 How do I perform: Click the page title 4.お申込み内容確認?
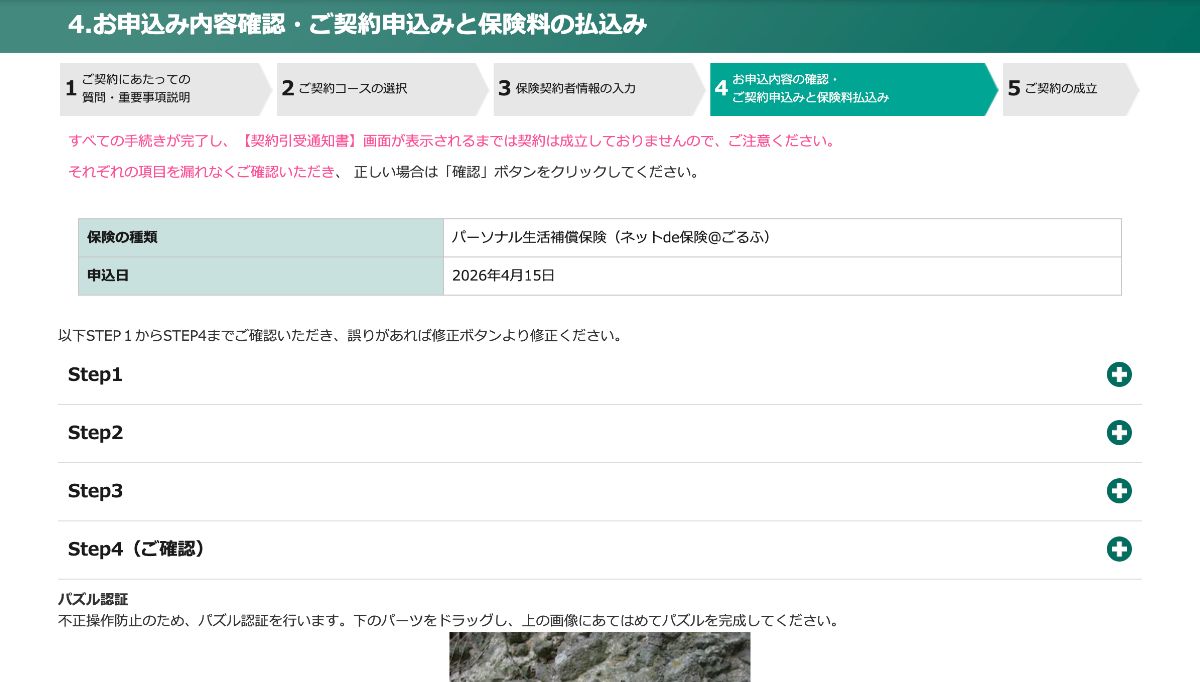(x=357, y=25)
